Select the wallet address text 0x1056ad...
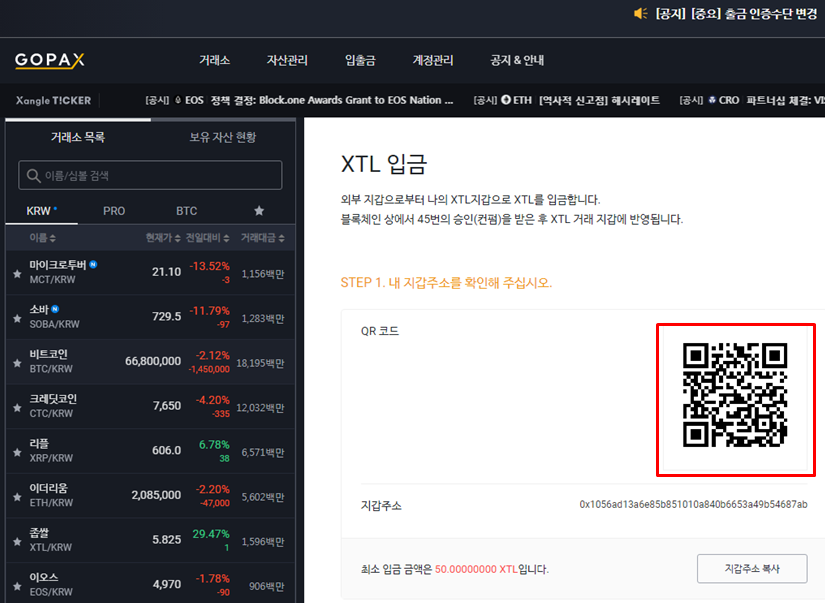 click(x=693, y=505)
